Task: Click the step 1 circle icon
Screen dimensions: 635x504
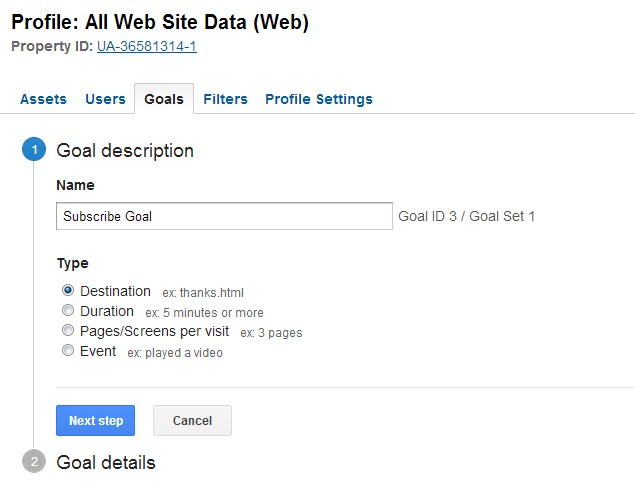Action: click(x=34, y=150)
